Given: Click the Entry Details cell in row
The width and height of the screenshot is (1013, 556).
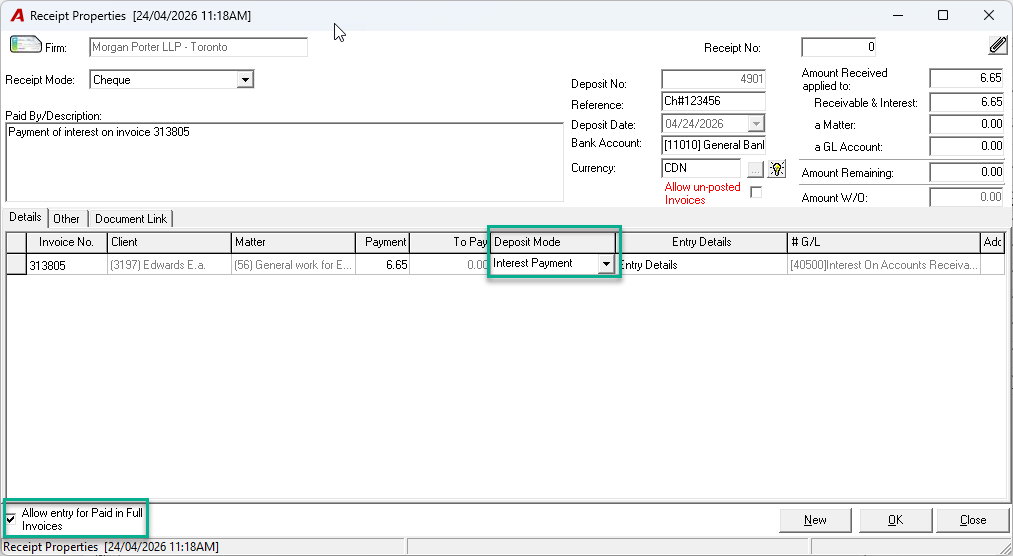Looking at the screenshot, I should [702, 265].
